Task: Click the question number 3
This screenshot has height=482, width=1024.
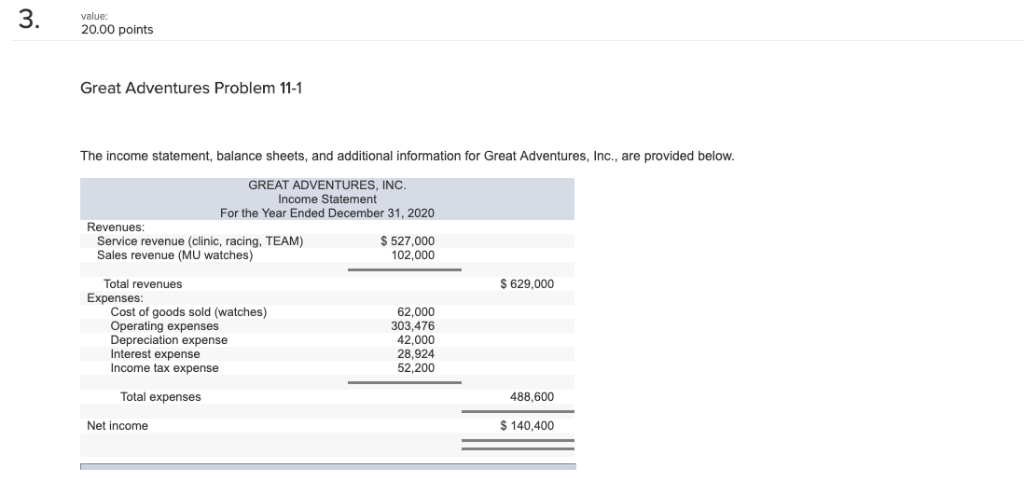Action: (x=29, y=20)
